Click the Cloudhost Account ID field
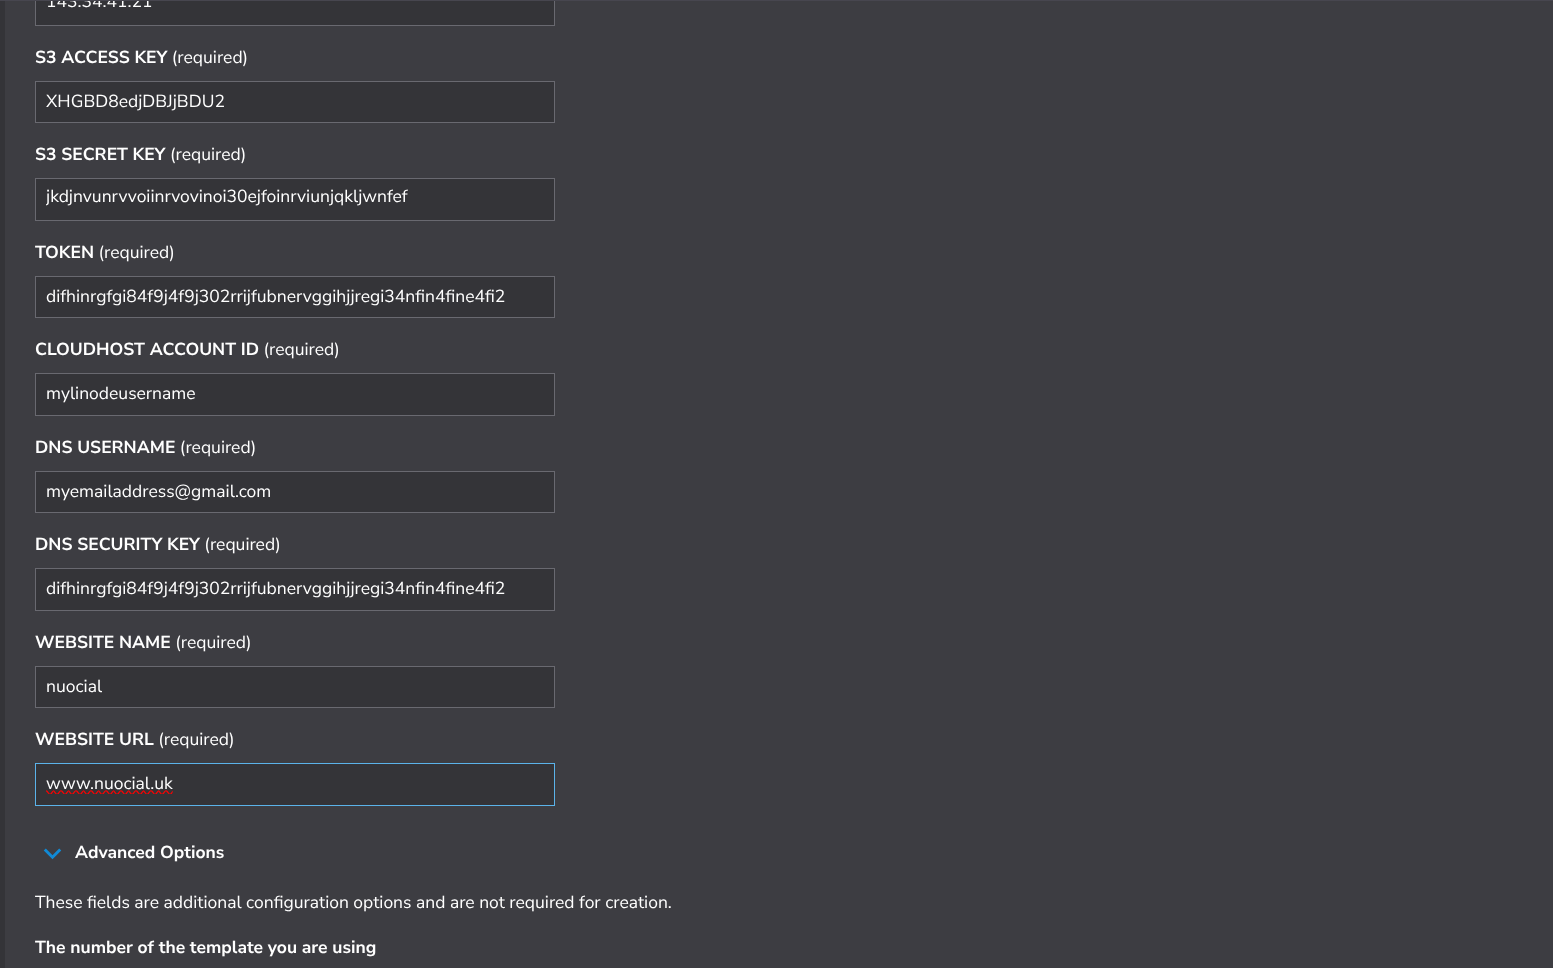 [x=294, y=394]
